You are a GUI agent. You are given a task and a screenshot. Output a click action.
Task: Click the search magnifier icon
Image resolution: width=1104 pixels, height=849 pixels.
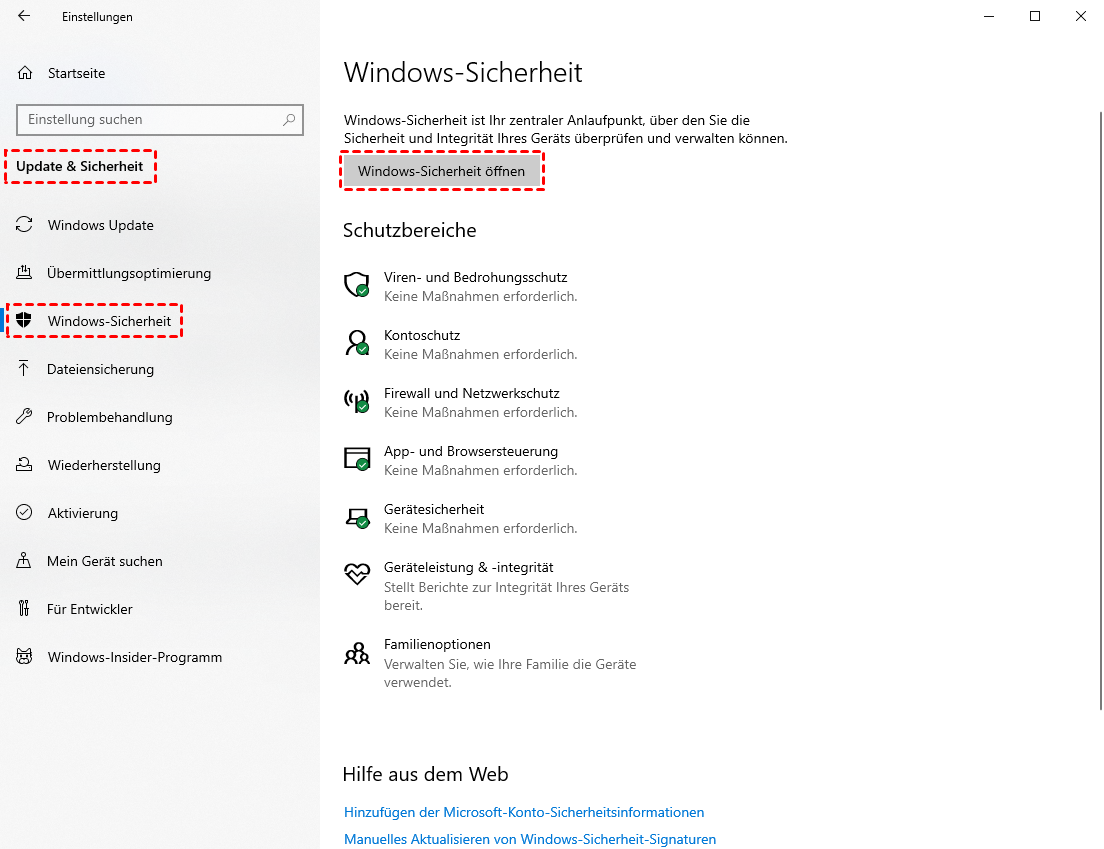[289, 119]
